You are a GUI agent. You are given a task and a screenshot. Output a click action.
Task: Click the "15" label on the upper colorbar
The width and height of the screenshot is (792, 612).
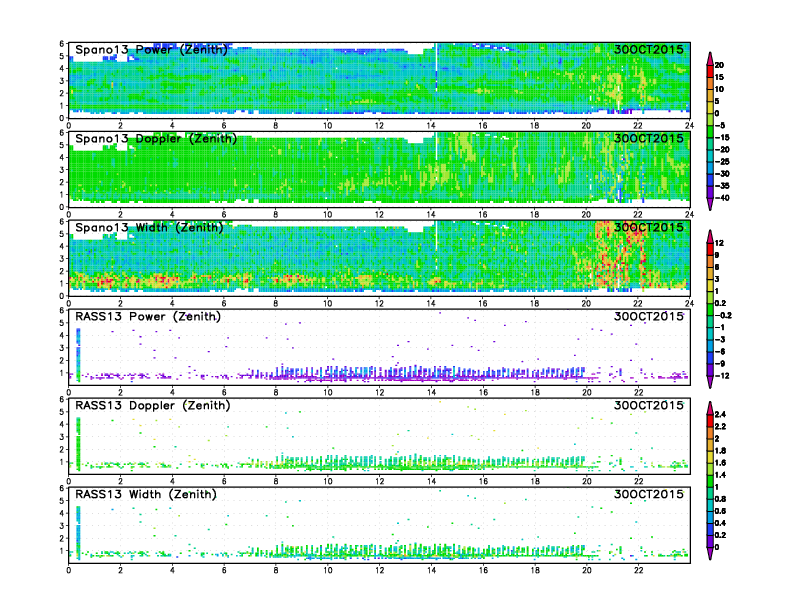pyautogui.click(x=719, y=77)
